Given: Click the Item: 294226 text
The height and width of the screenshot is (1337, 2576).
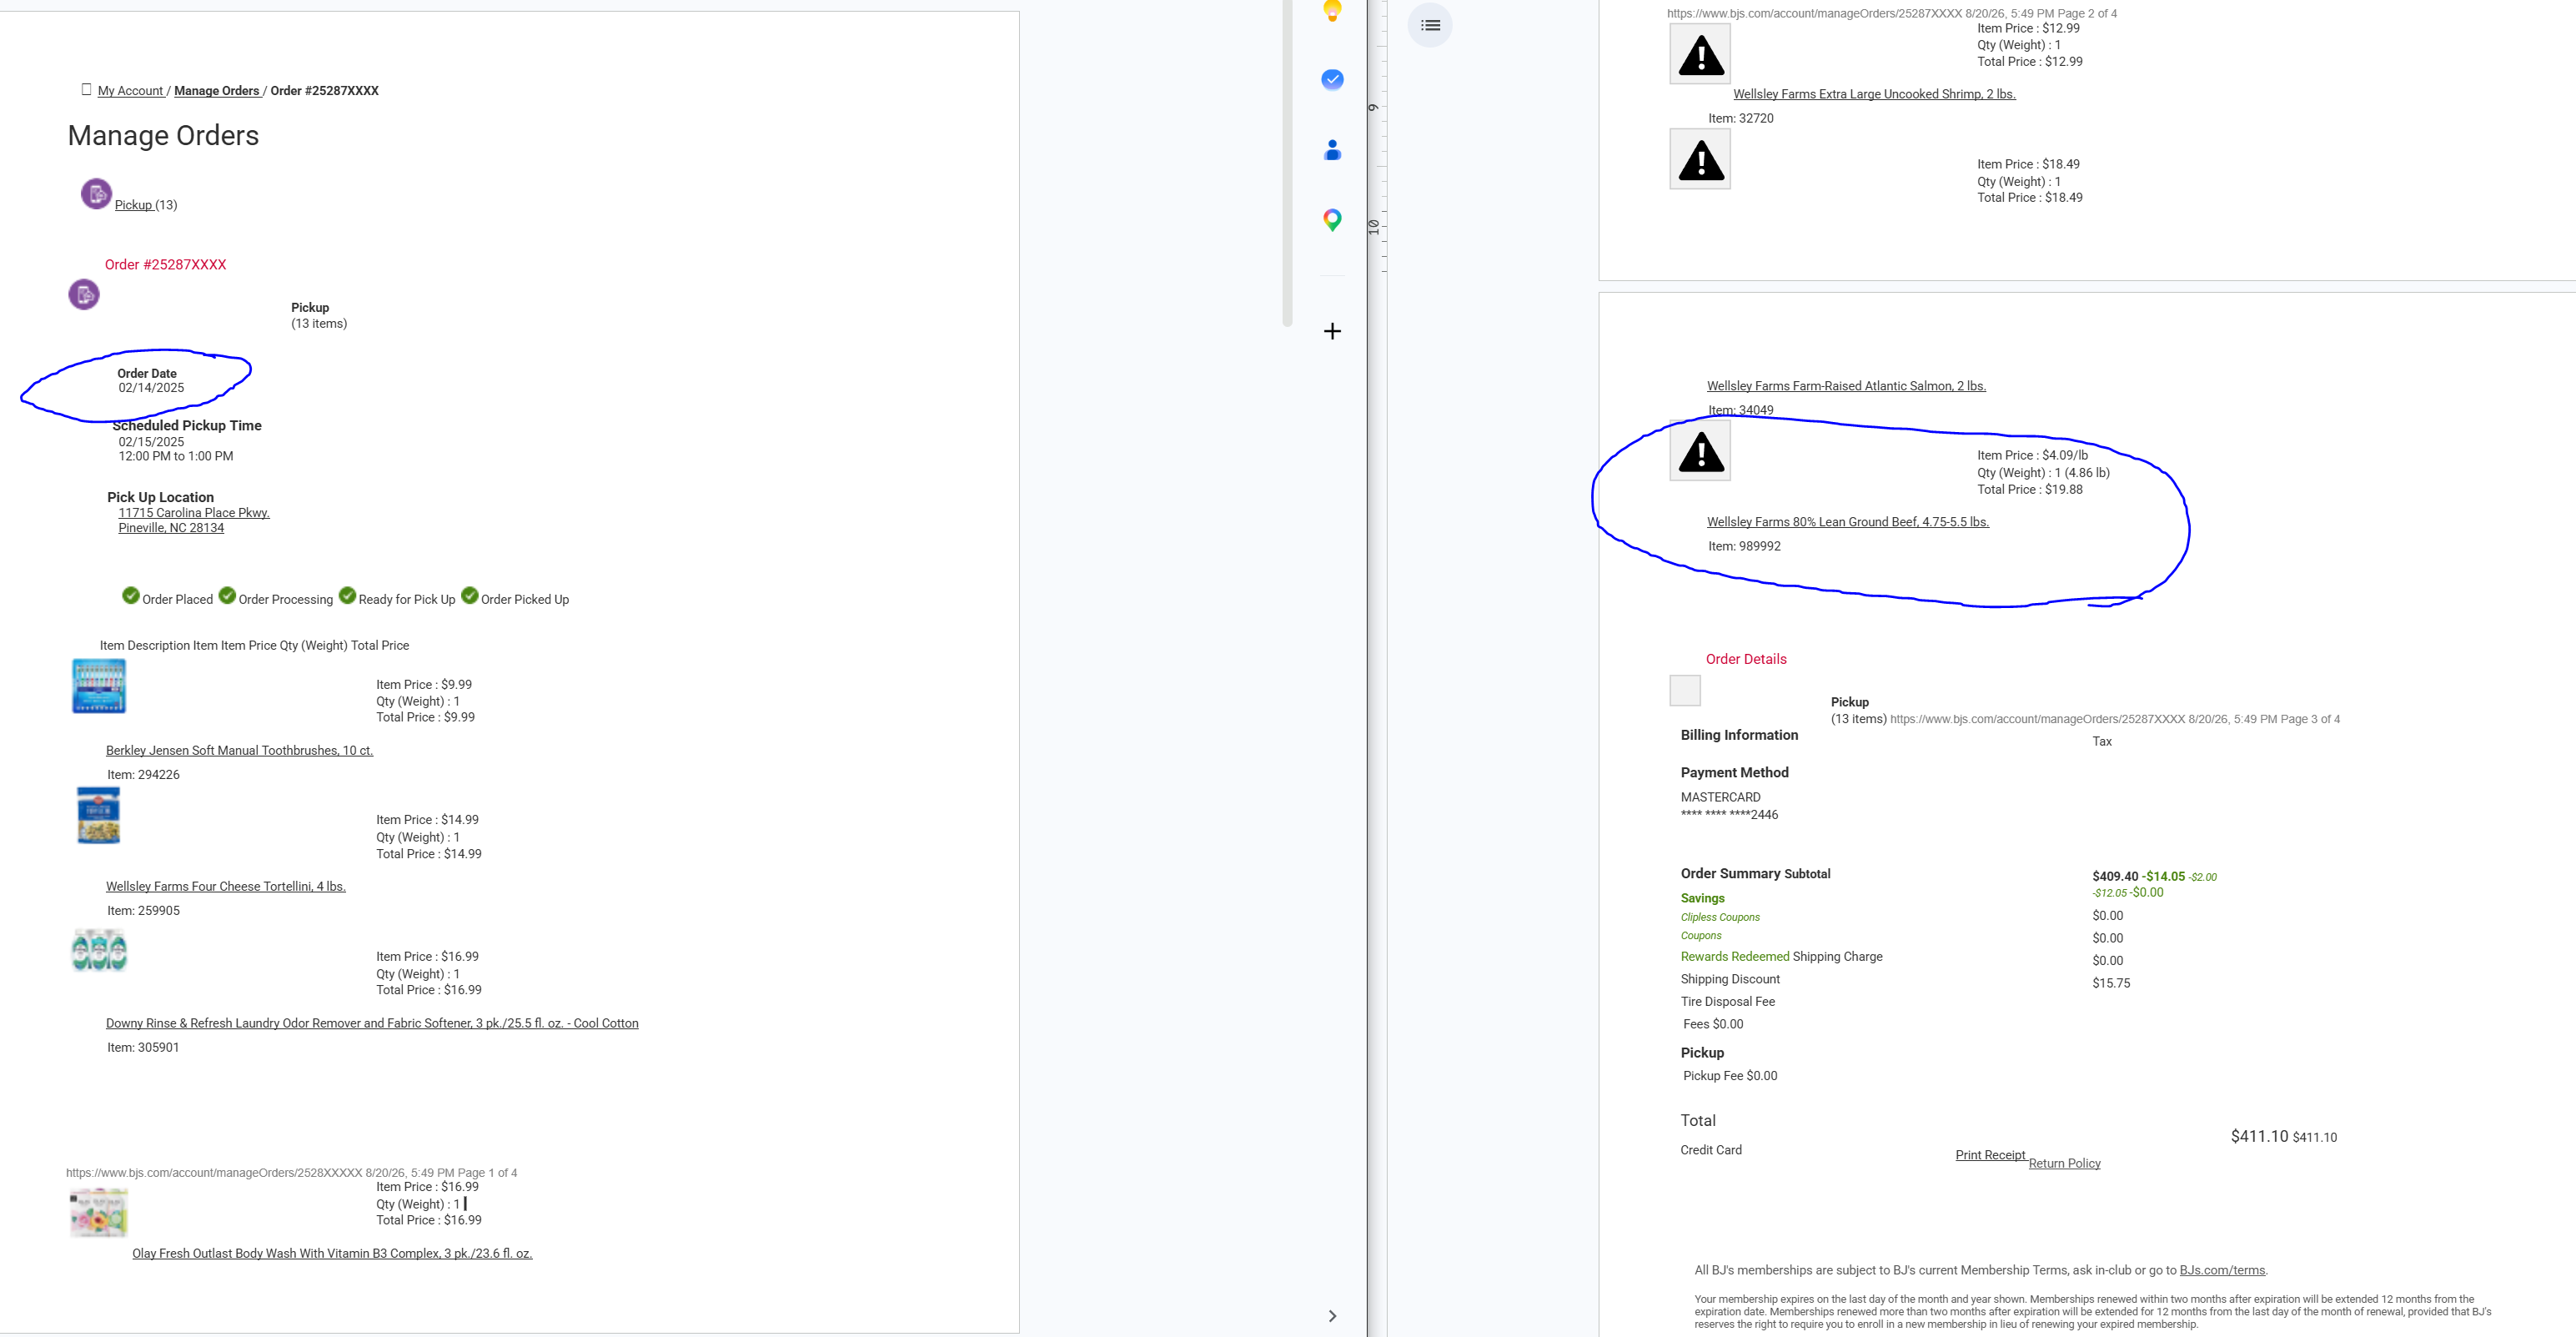Looking at the screenshot, I should click(x=143, y=775).
